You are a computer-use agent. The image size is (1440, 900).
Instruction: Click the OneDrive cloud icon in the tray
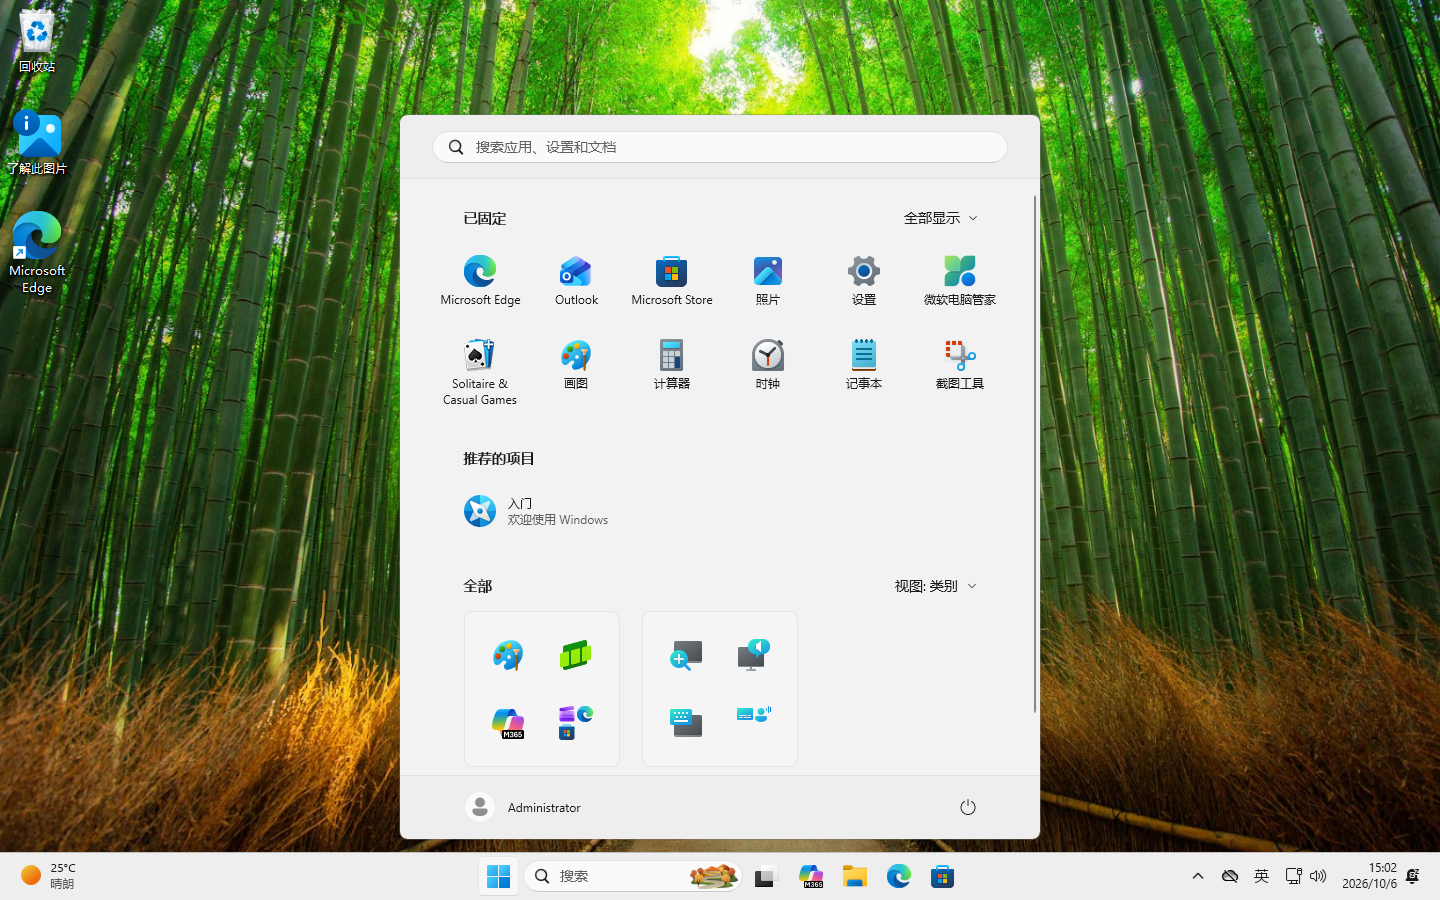(1230, 876)
